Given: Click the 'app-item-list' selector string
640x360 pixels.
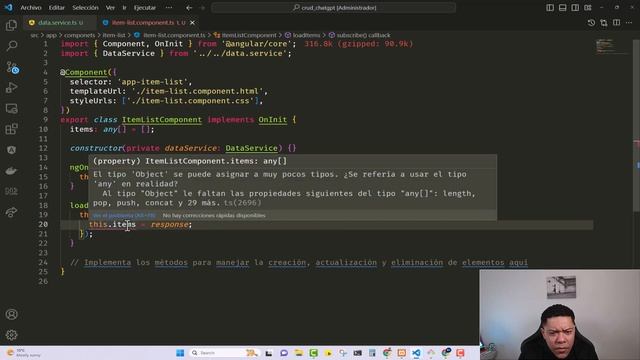Looking at the screenshot, I should point(152,82).
